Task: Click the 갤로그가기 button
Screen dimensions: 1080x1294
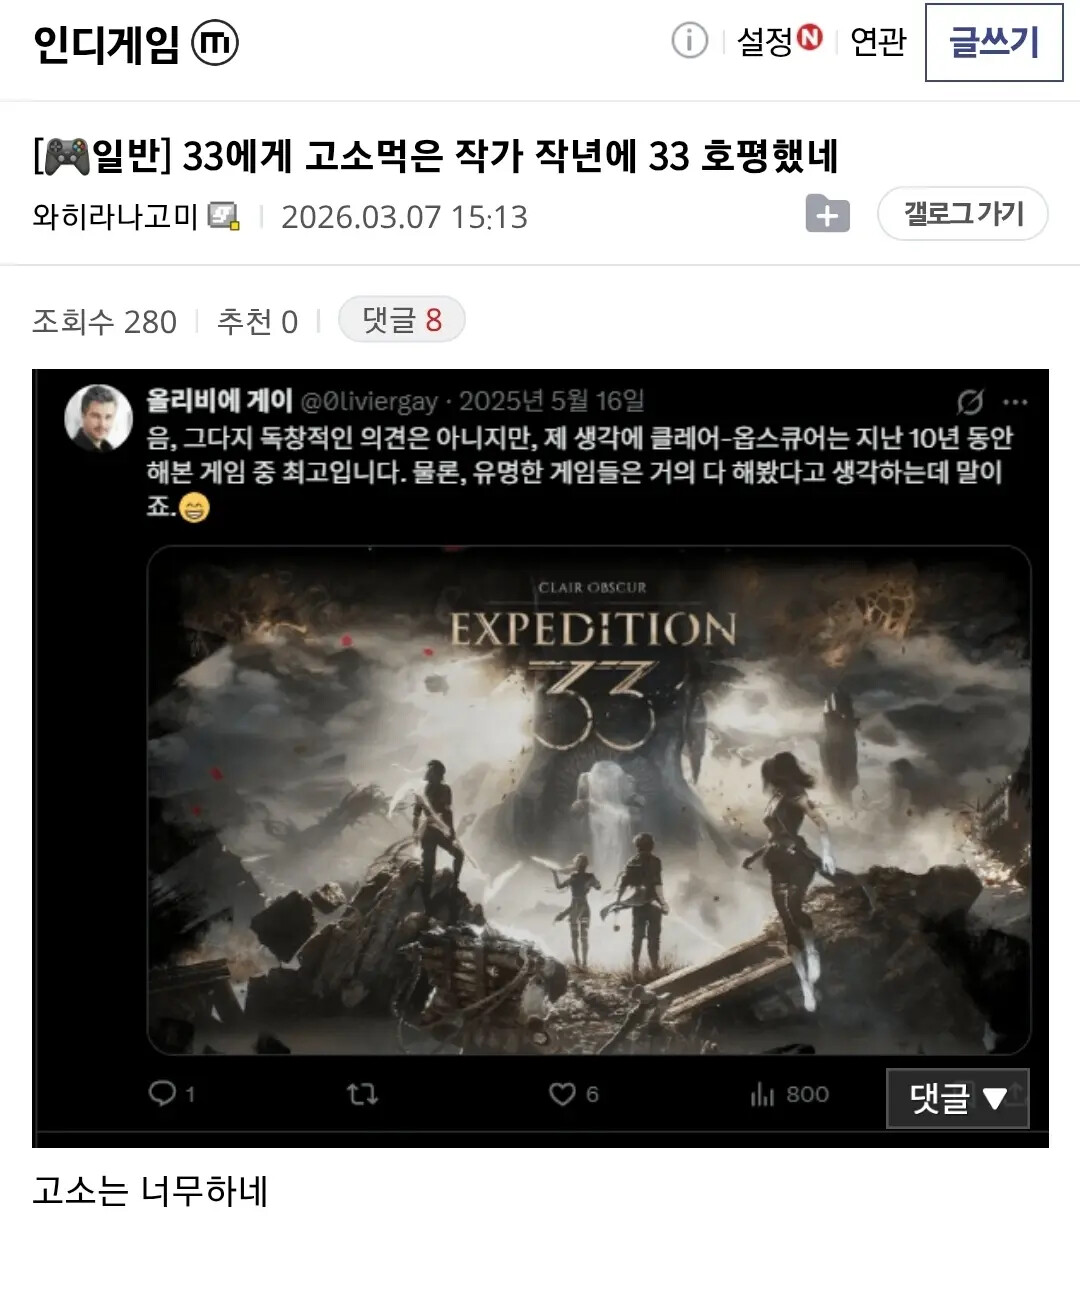Action: click(963, 213)
